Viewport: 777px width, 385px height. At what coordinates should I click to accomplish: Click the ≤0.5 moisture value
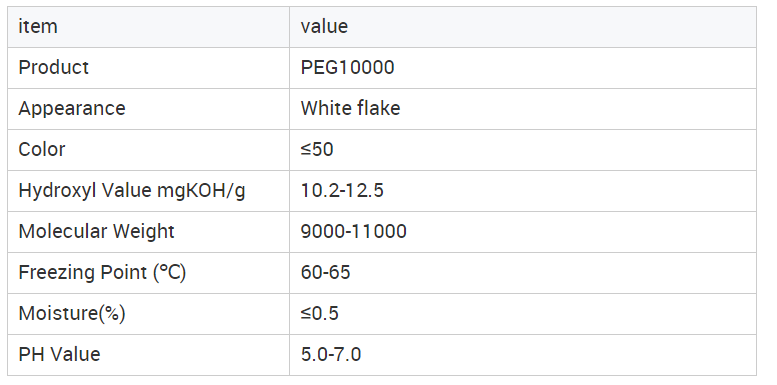click(x=320, y=314)
